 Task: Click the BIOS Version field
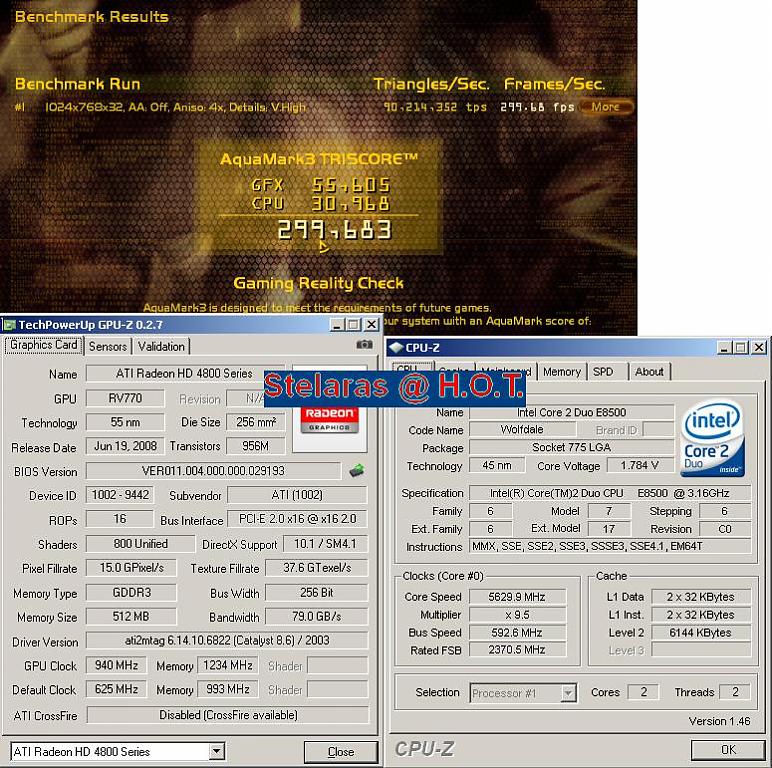pos(213,471)
